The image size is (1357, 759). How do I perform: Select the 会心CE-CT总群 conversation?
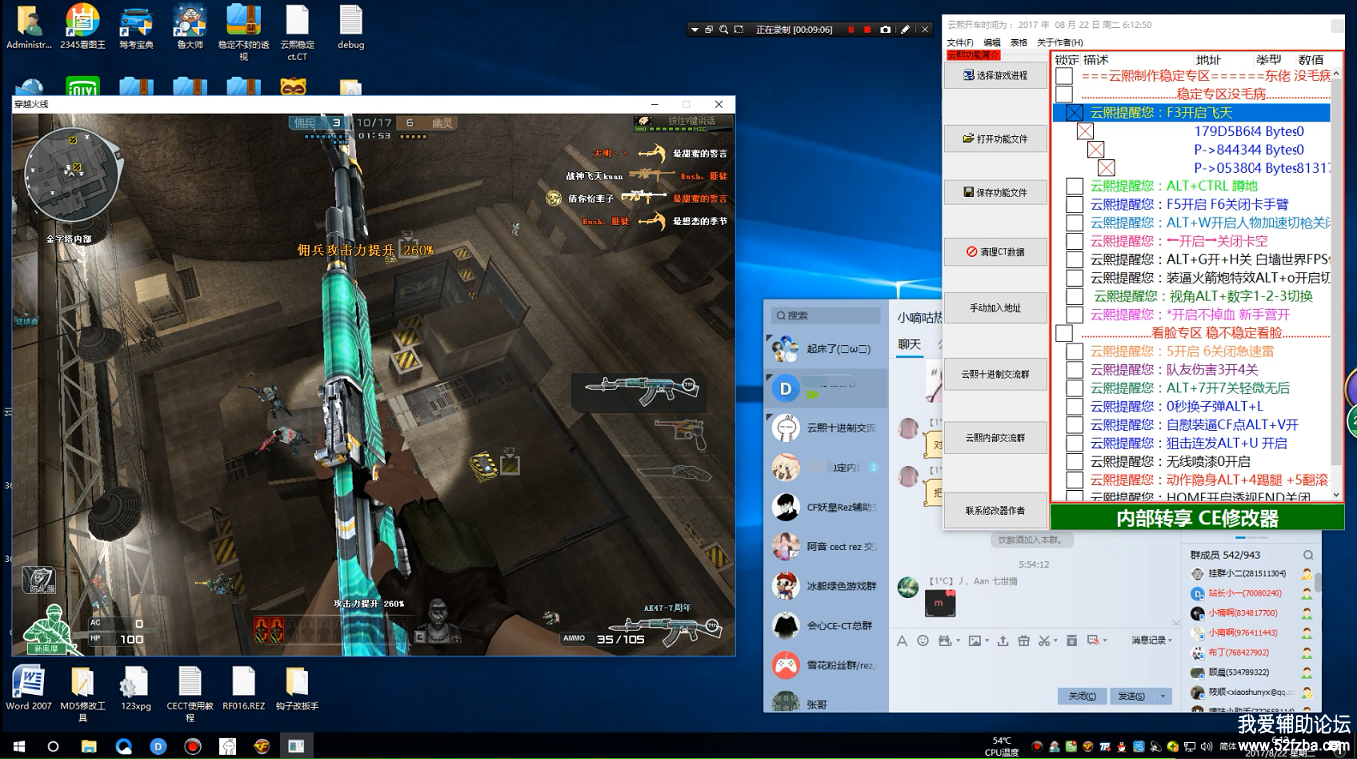827,626
